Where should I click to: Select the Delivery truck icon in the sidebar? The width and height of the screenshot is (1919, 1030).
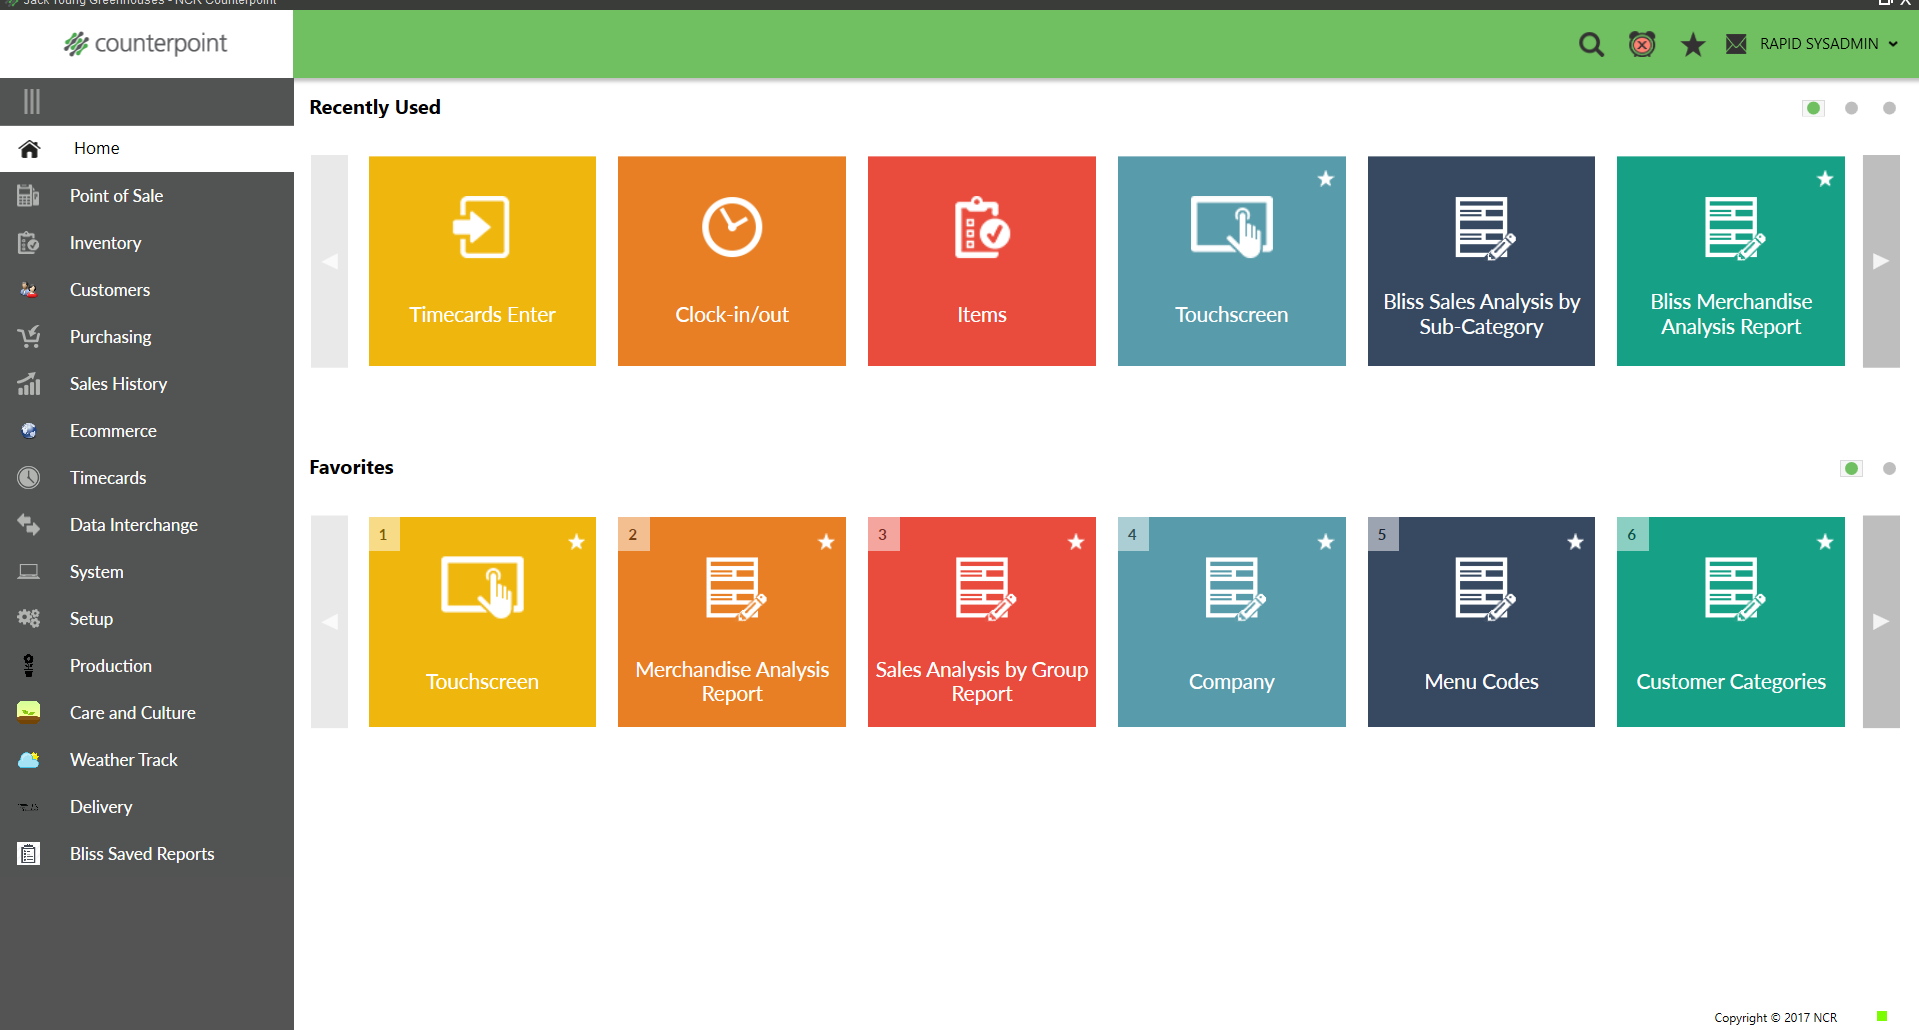(29, 806)
